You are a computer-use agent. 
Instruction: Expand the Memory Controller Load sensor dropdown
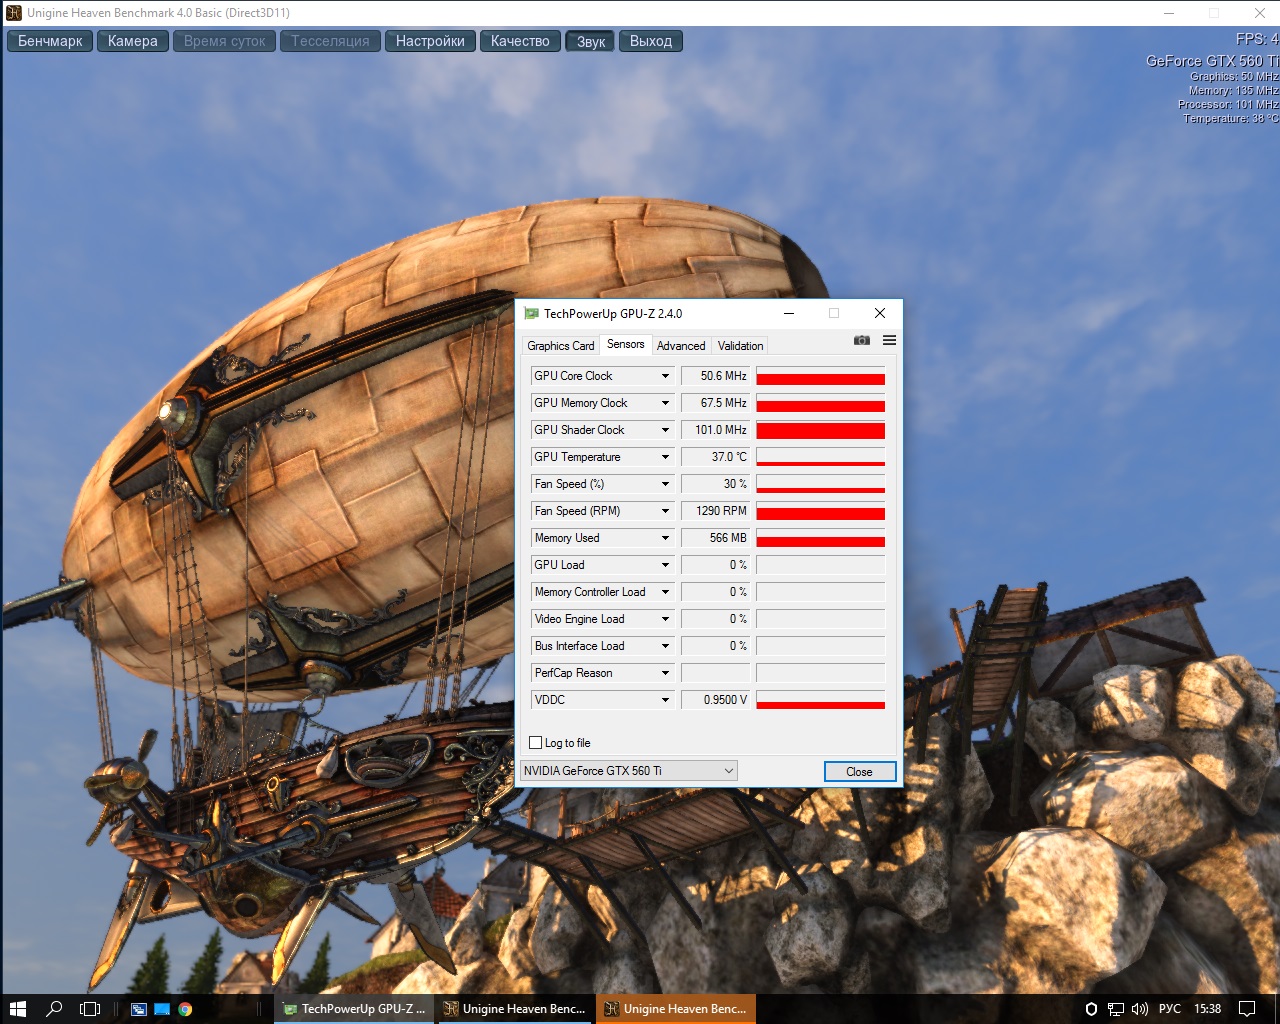(x=665, y=592)
